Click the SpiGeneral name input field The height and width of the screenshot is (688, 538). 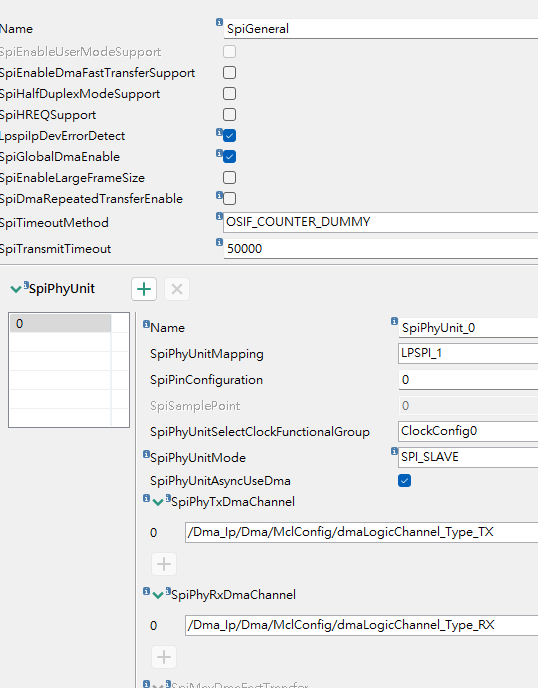381,29
